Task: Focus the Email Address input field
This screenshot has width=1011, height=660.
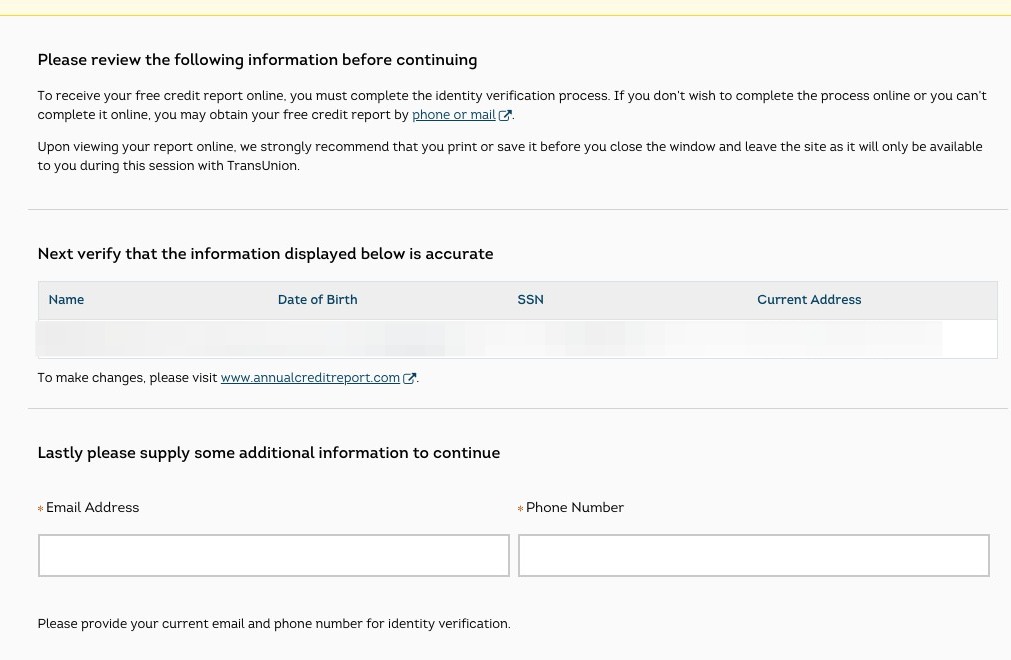Action: click(x=273, y=555)
